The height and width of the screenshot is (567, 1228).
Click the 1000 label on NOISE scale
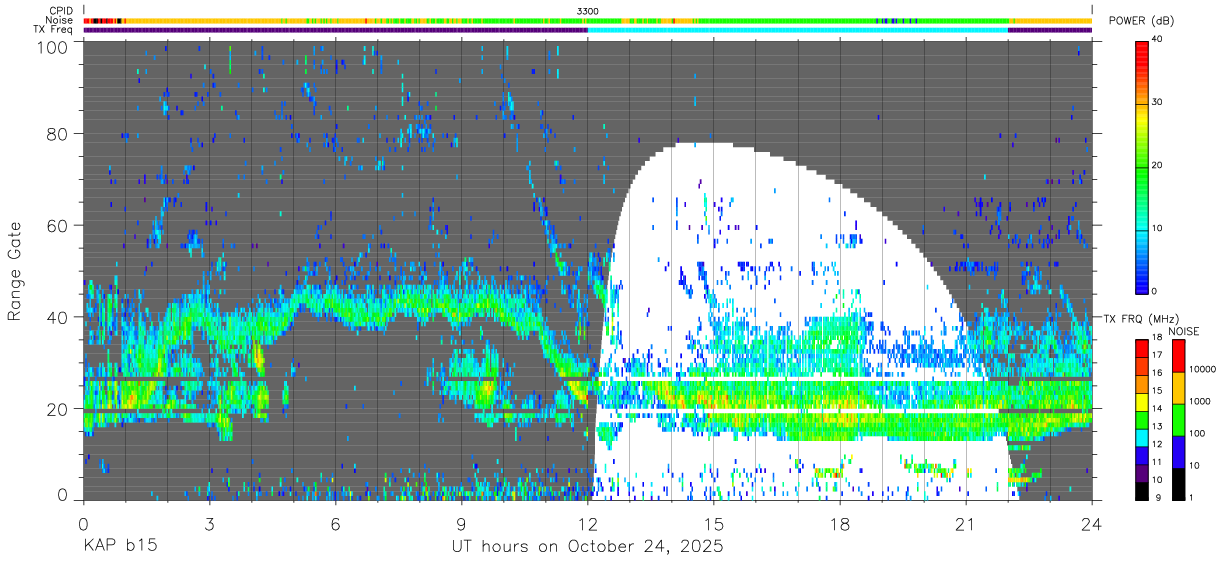[1201, 401]
